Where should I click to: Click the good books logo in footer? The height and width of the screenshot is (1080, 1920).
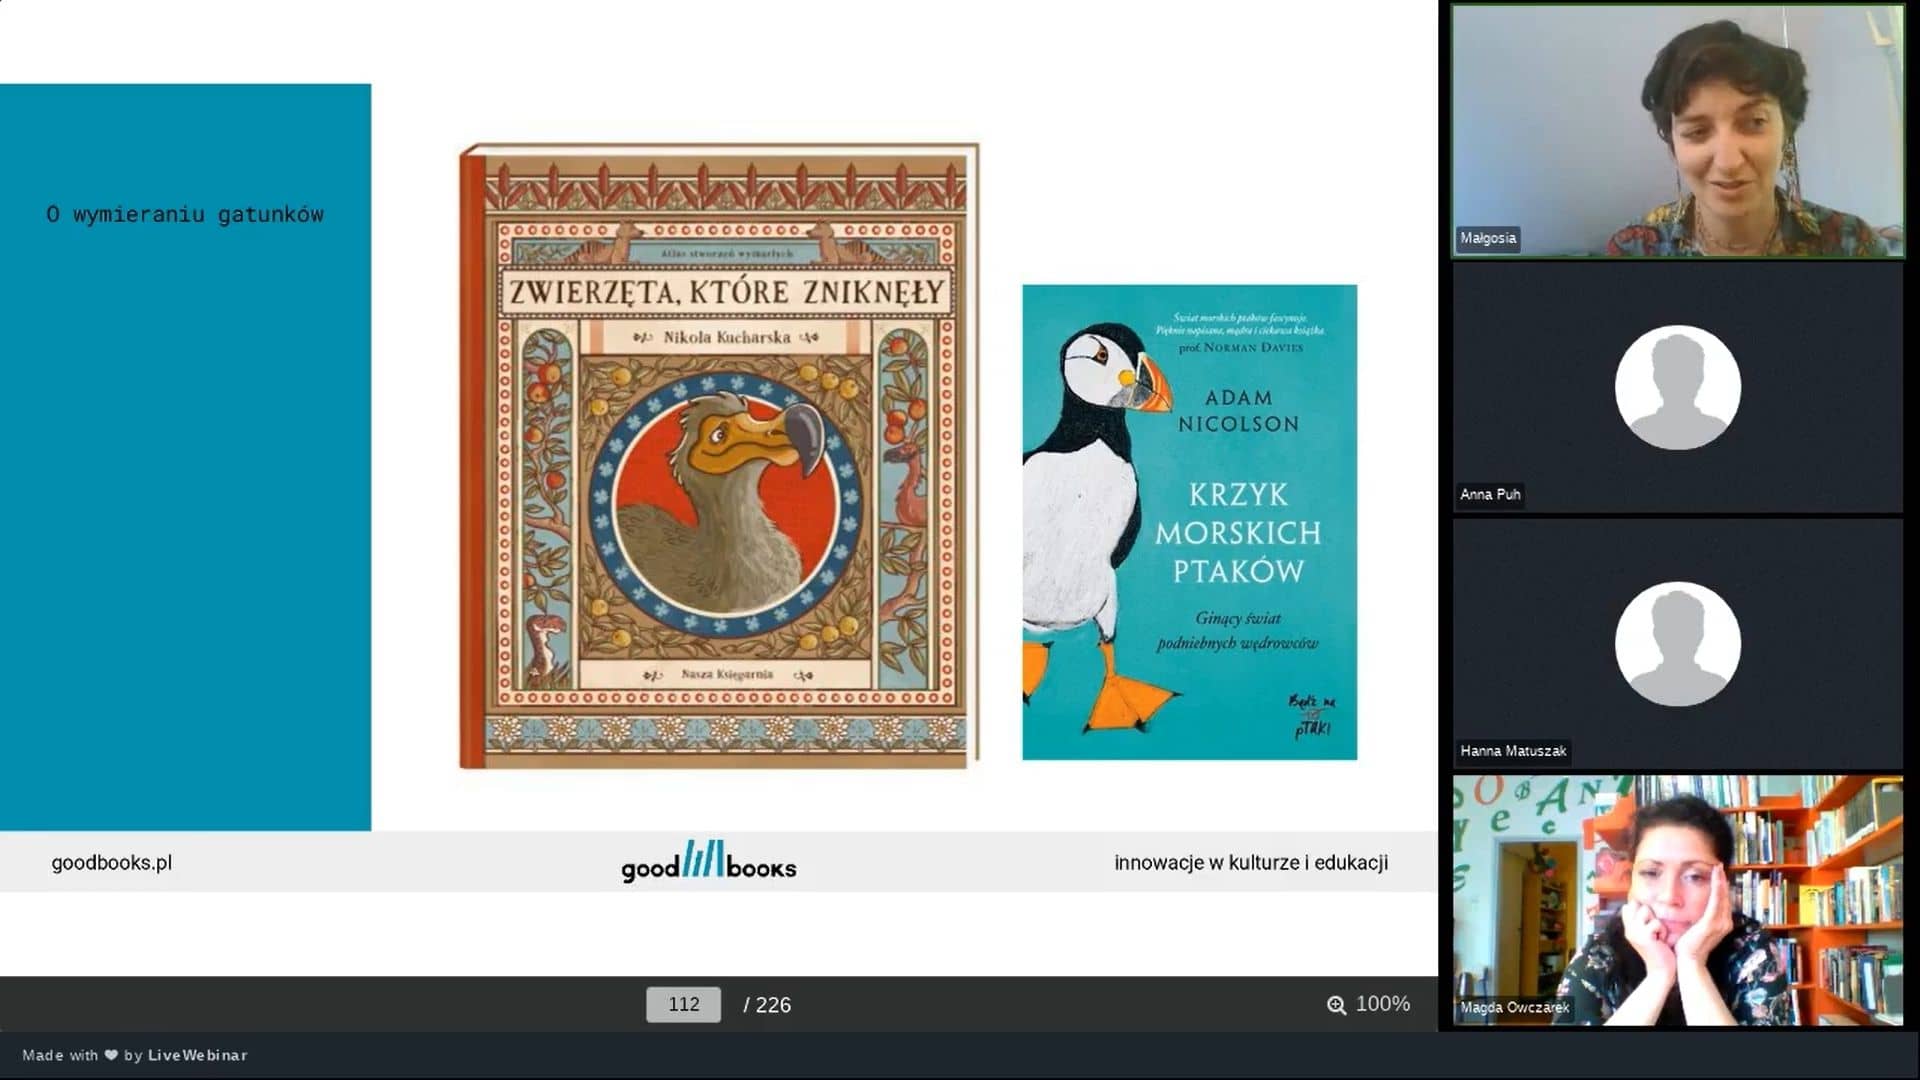click(x=708, y=861)
